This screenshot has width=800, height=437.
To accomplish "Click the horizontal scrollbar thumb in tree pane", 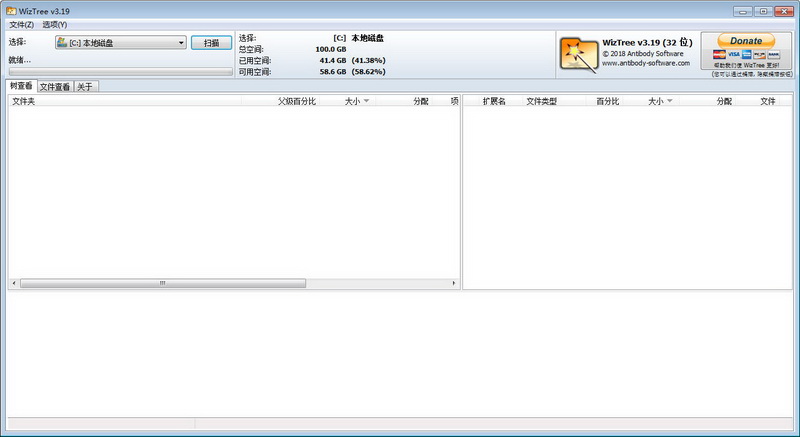I will tap(163, 283).
